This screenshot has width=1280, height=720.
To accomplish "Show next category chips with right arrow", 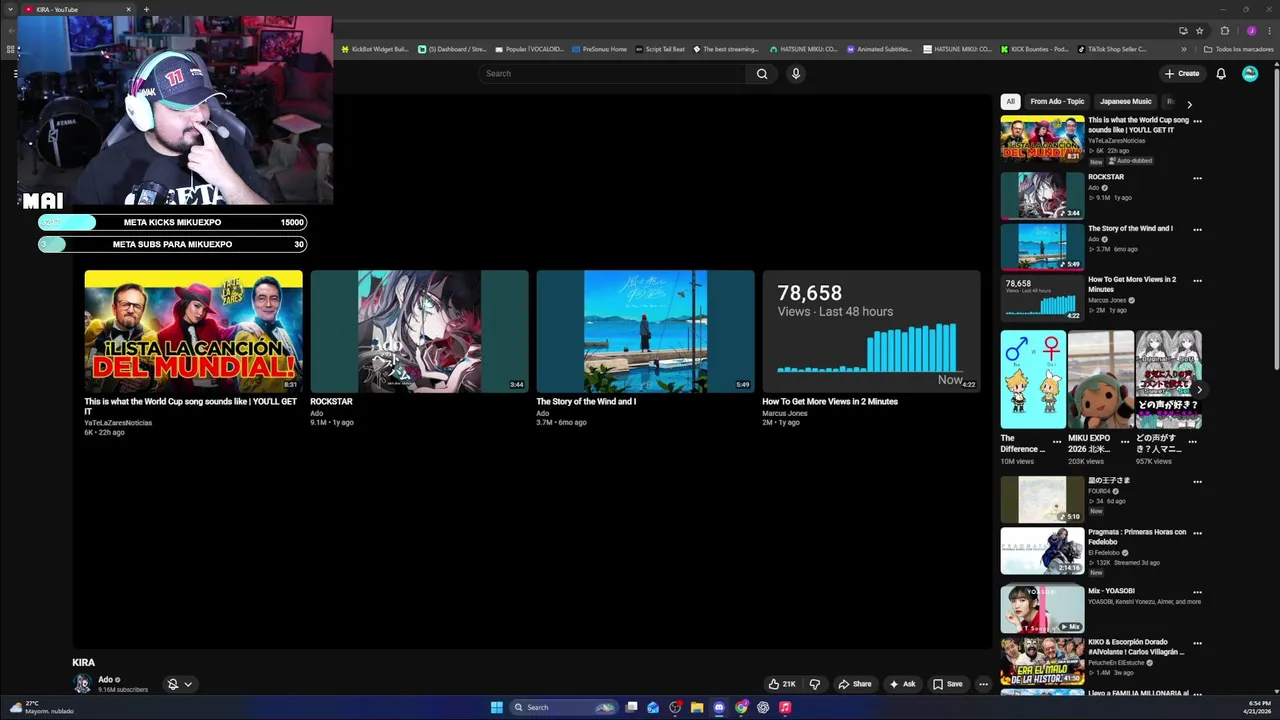I will pos(1189,103).
